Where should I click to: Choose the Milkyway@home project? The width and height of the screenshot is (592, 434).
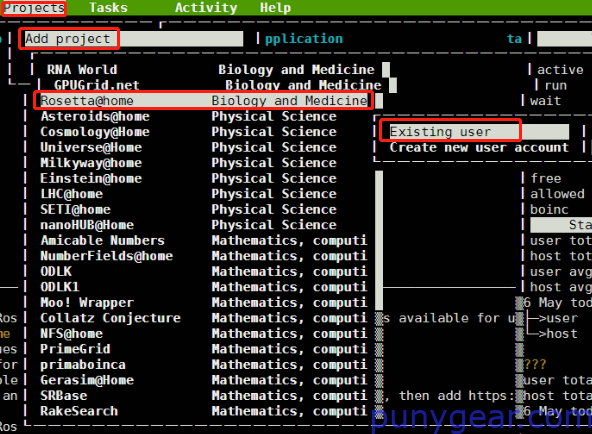coord(204,163)
